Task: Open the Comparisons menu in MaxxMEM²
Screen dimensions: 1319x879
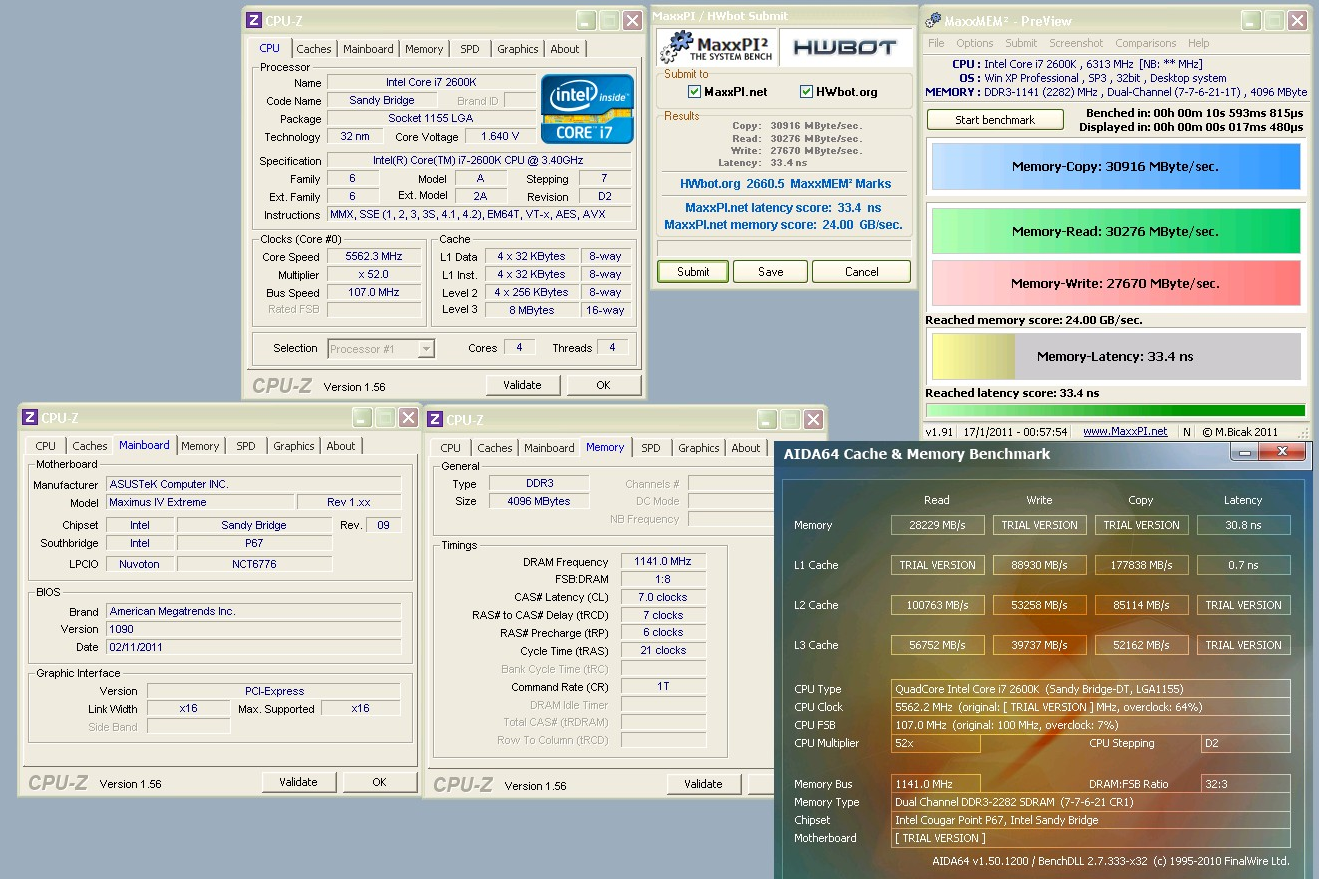Action: (1146, 43)
